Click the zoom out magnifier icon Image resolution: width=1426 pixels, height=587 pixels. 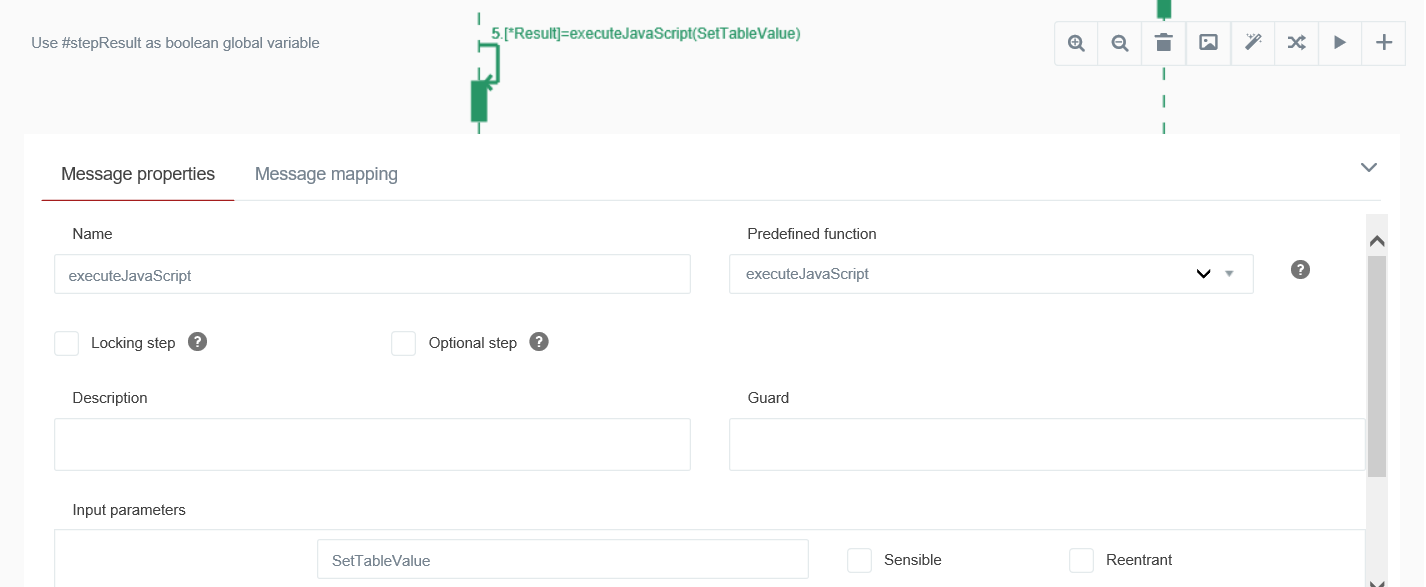[1120, 43]
